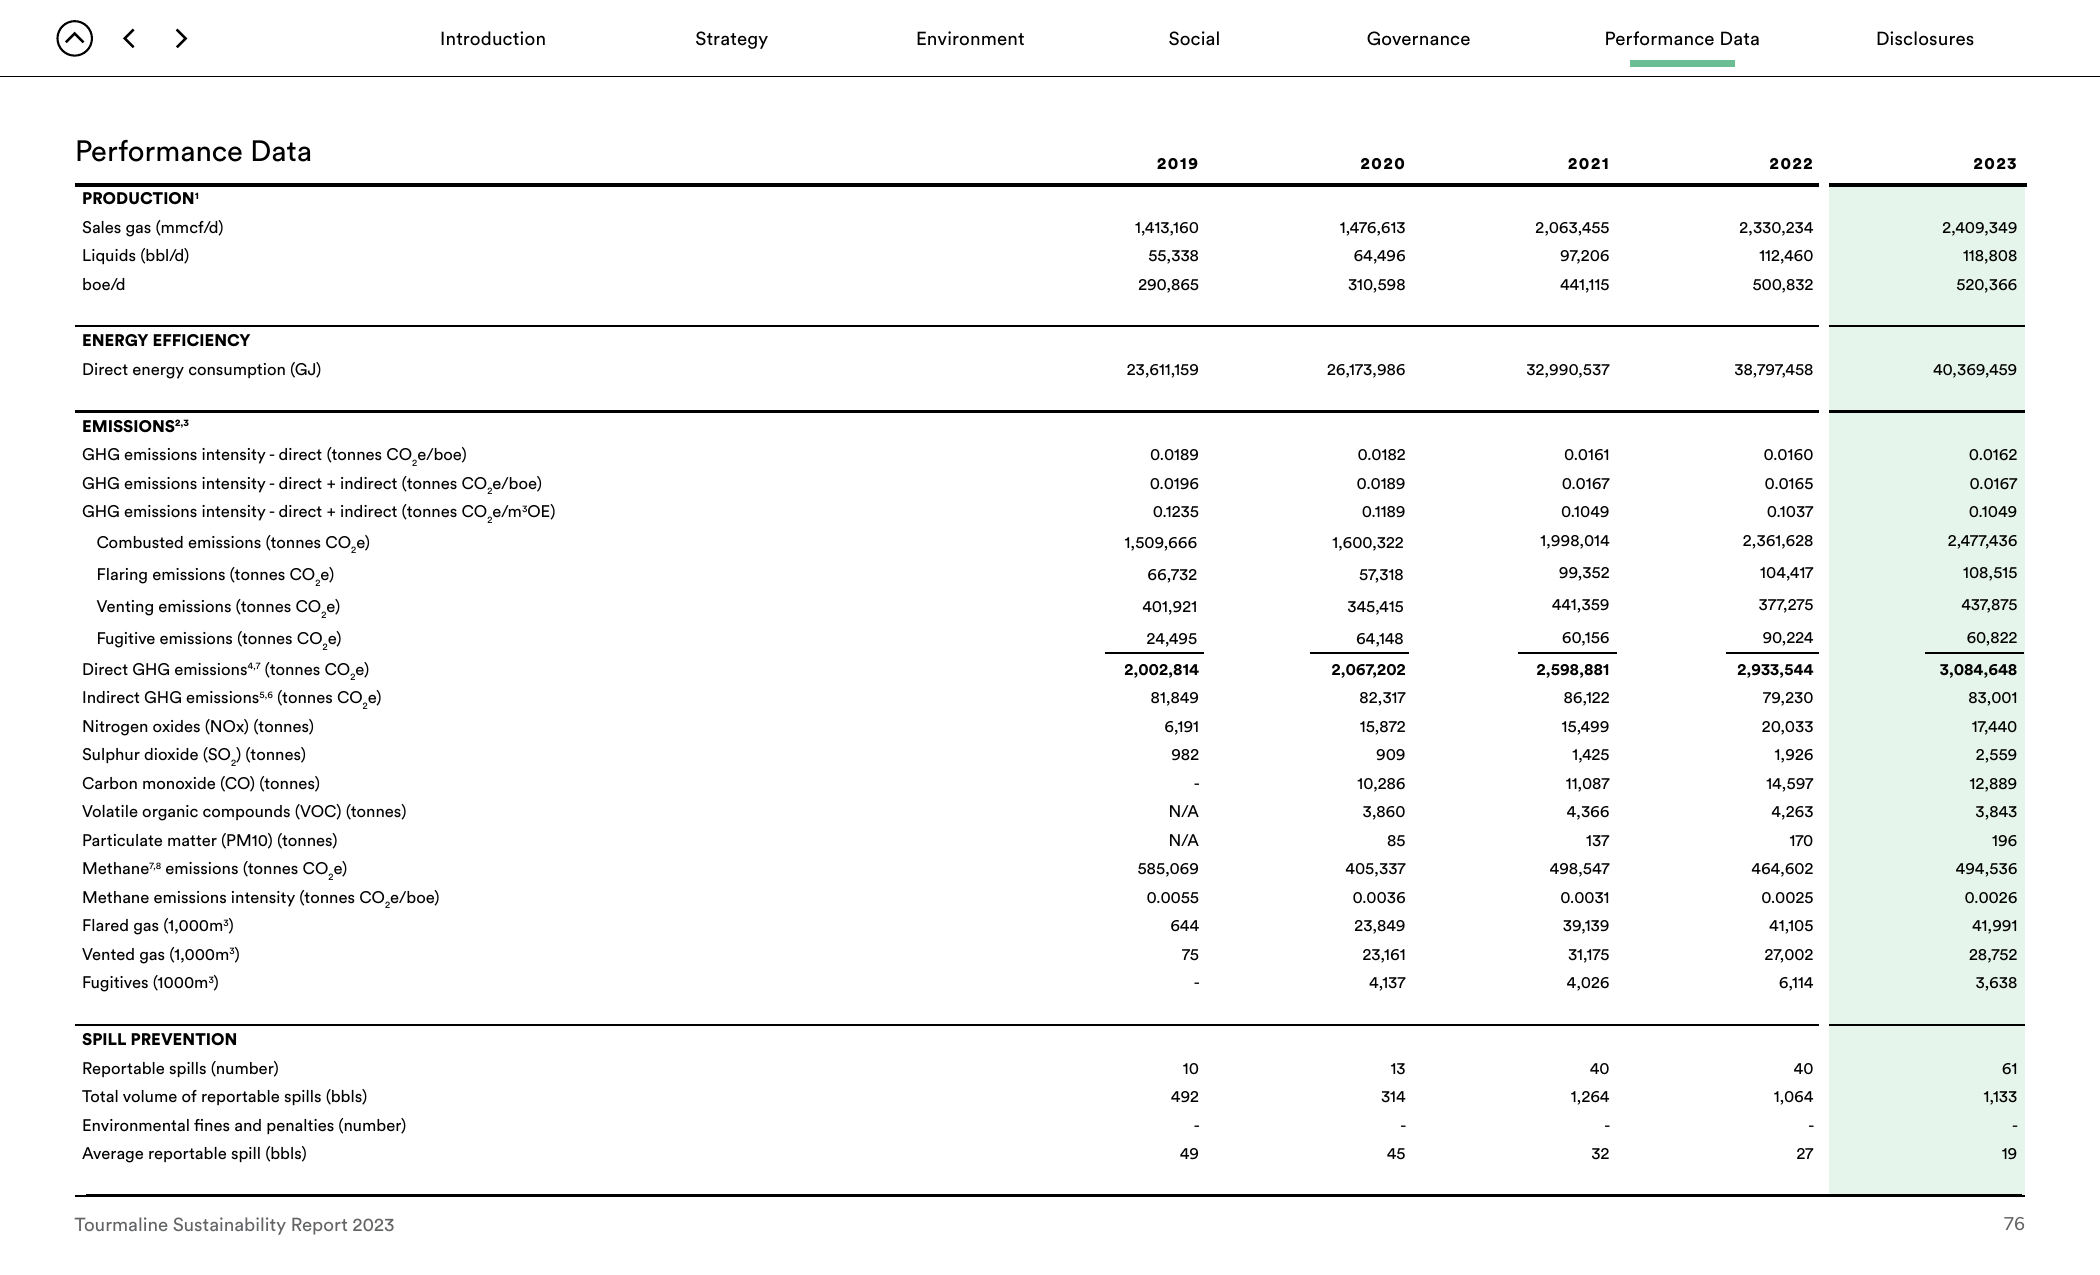Select the 'Sales gas (mmcf/d)' row label
Viewport: 2100px width, 1275px height.
153,228
